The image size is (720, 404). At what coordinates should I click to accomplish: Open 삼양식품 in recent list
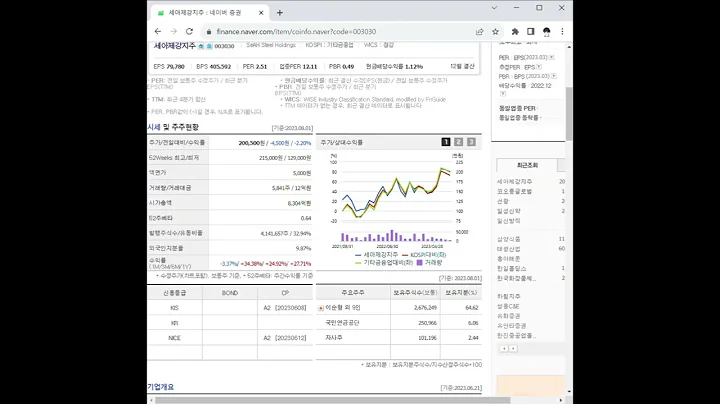coord(509,239)
